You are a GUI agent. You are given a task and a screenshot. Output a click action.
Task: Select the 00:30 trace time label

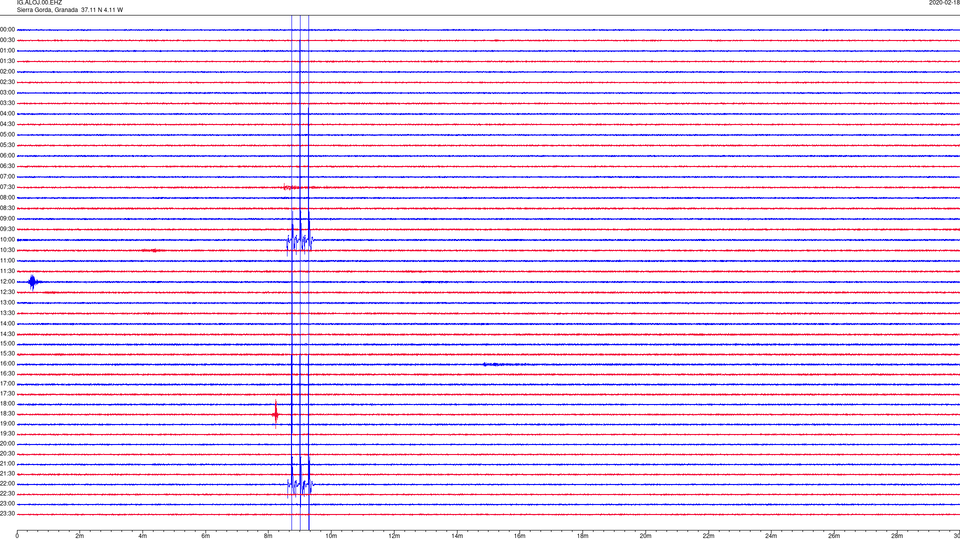point(7,40)
